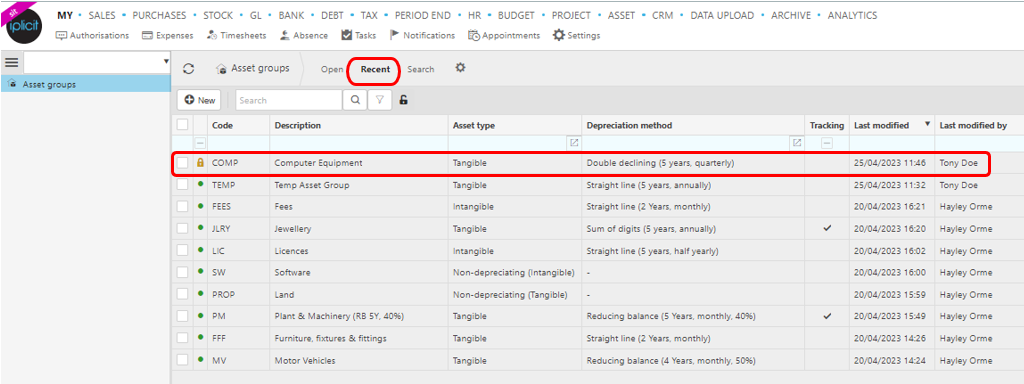The width and height of the screenshot is (1024, 384).
Task: Open the BANK menu
Action: pyautogui.click(x=291, y=15)
